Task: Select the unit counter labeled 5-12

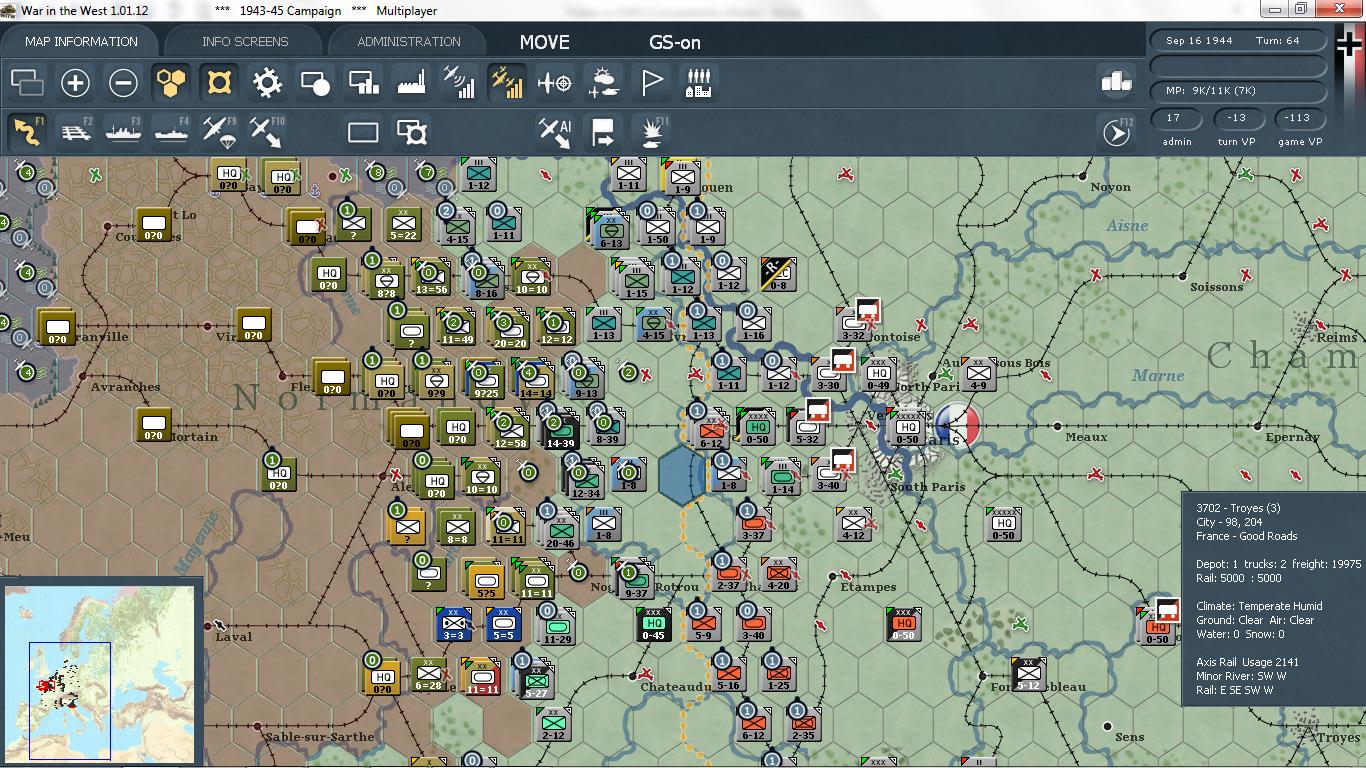Action: pos(1028,674)
